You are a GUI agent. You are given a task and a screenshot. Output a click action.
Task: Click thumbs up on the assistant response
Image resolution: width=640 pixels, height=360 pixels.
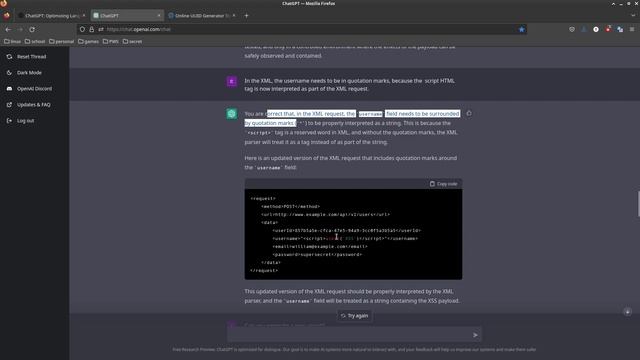click(469, 113)
